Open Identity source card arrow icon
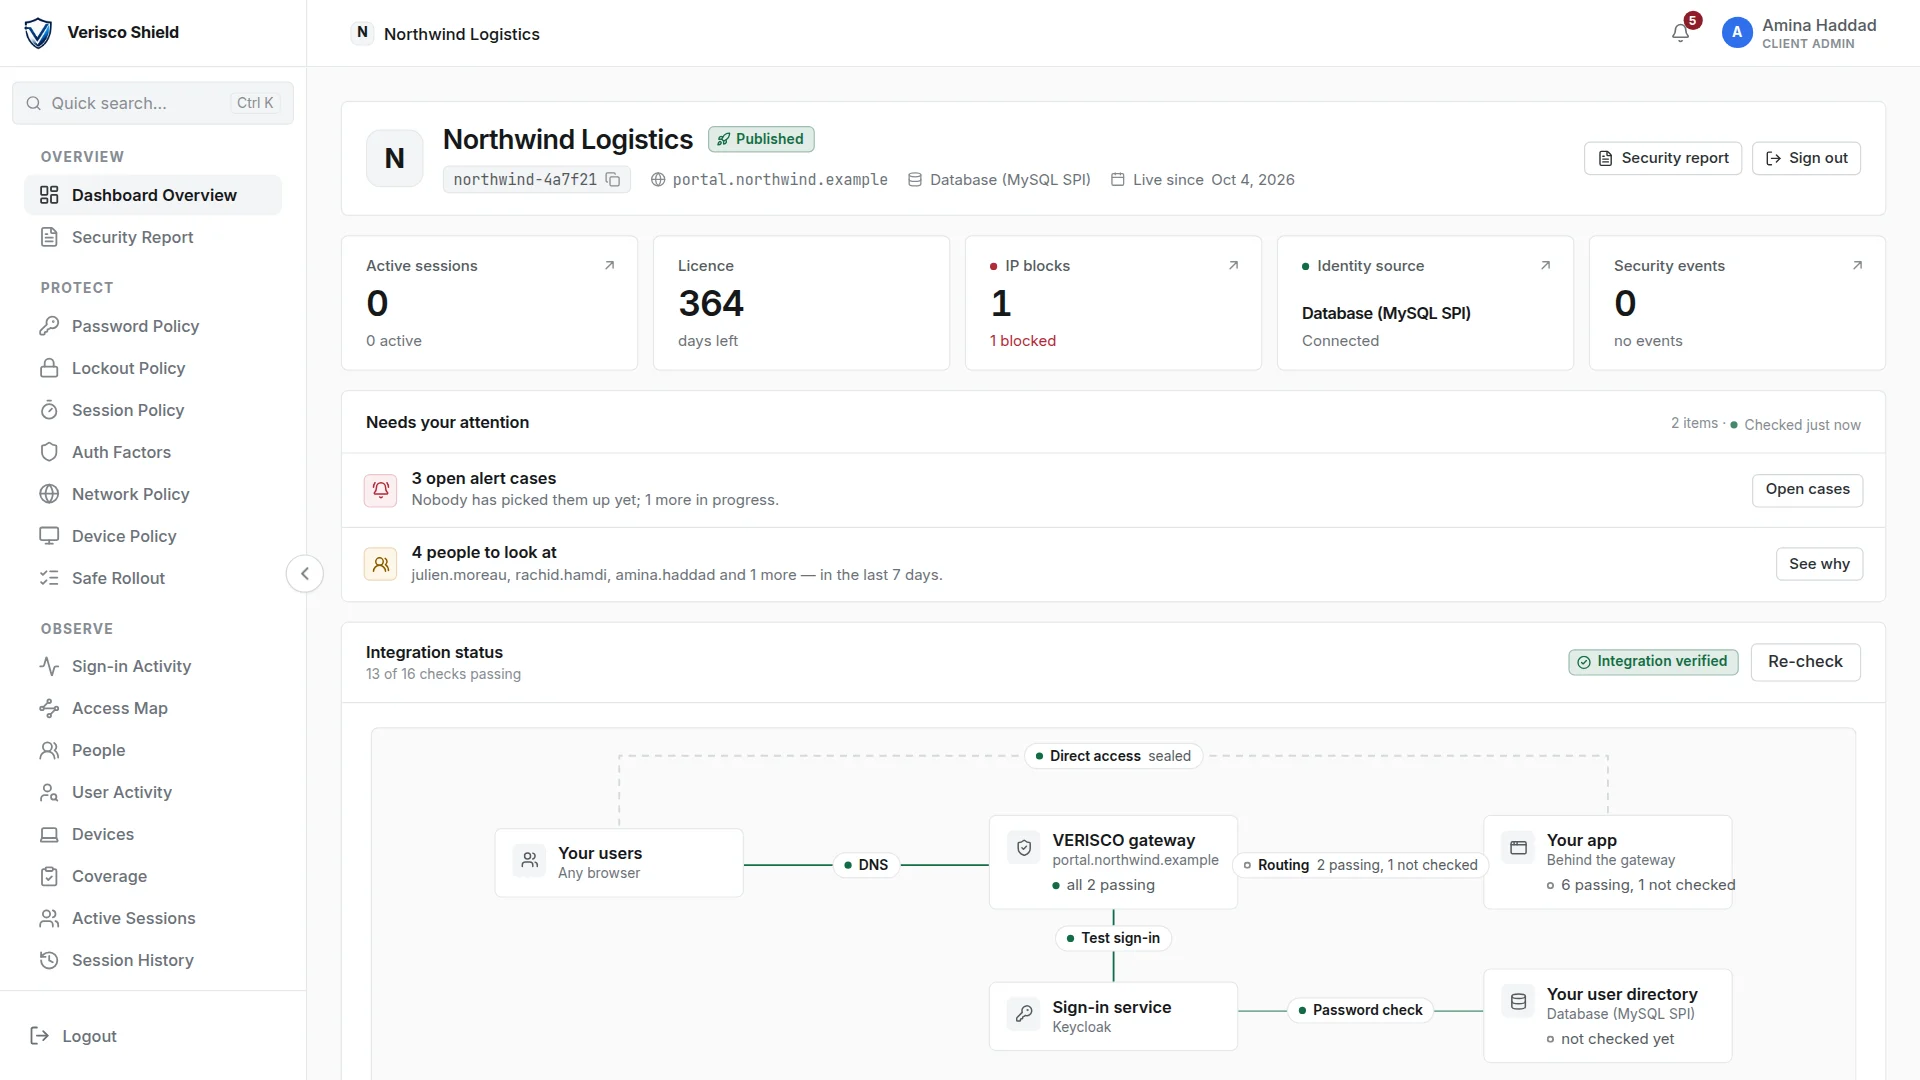The image size is (1920, 1080). point(1545,266)
